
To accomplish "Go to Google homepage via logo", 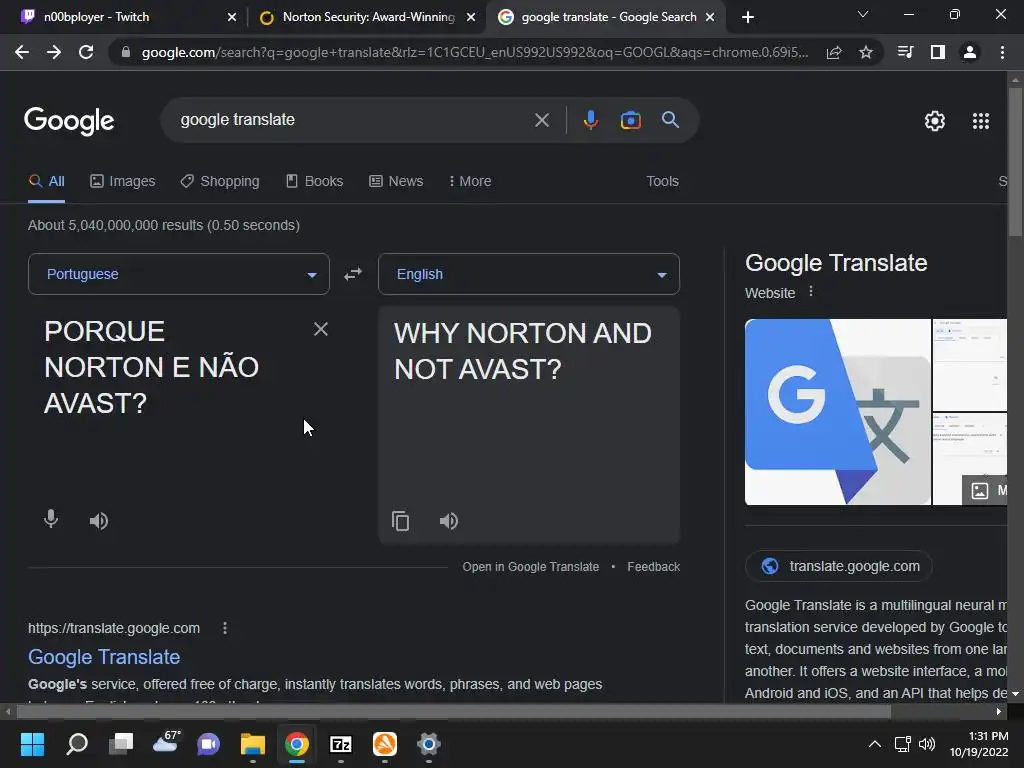I will point(69,121).
